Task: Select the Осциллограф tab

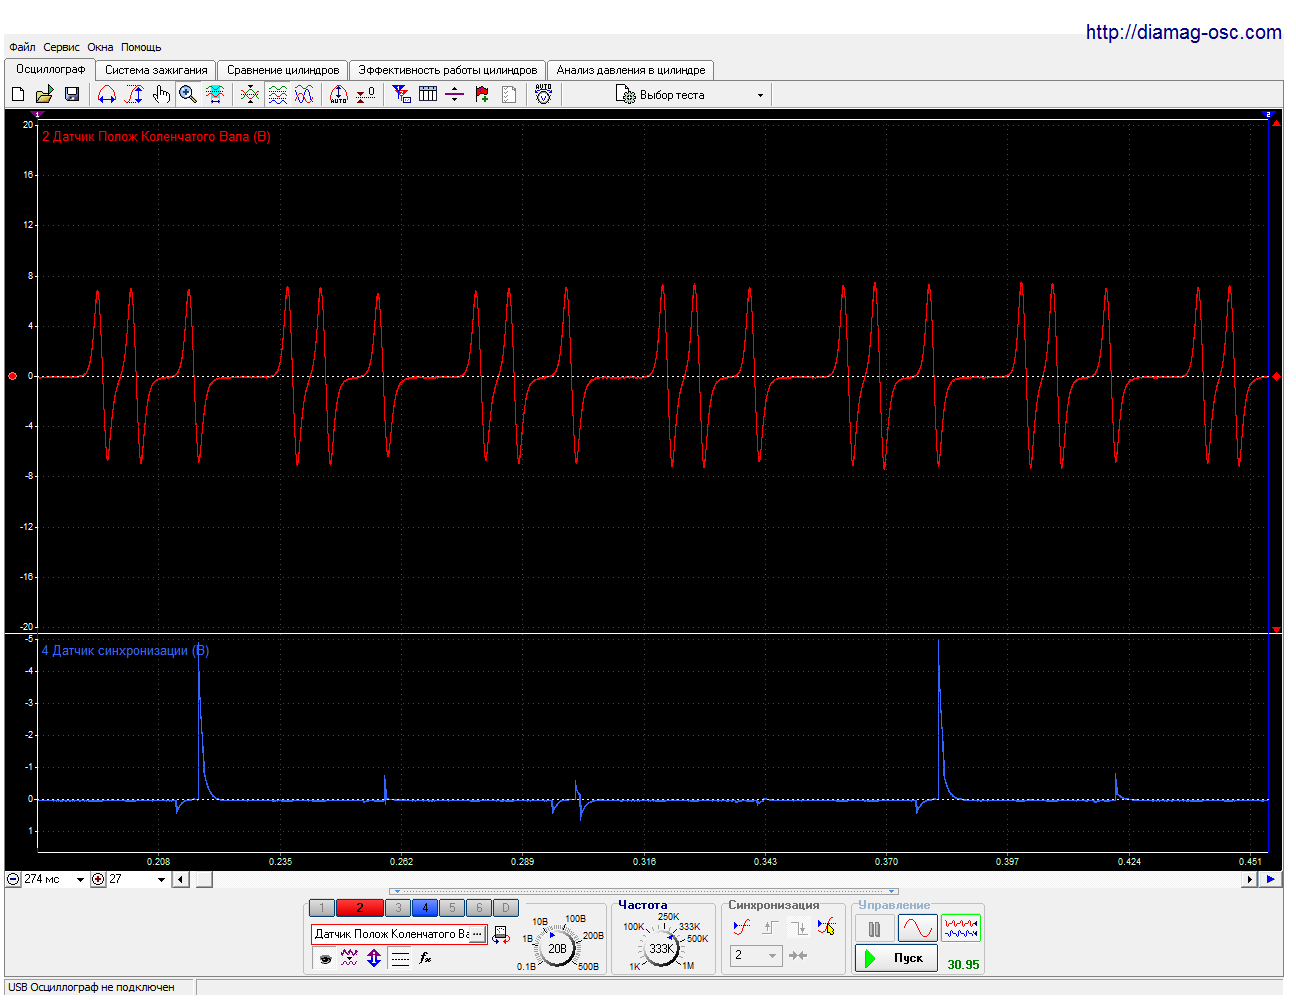Action: [x=50, y=69]
